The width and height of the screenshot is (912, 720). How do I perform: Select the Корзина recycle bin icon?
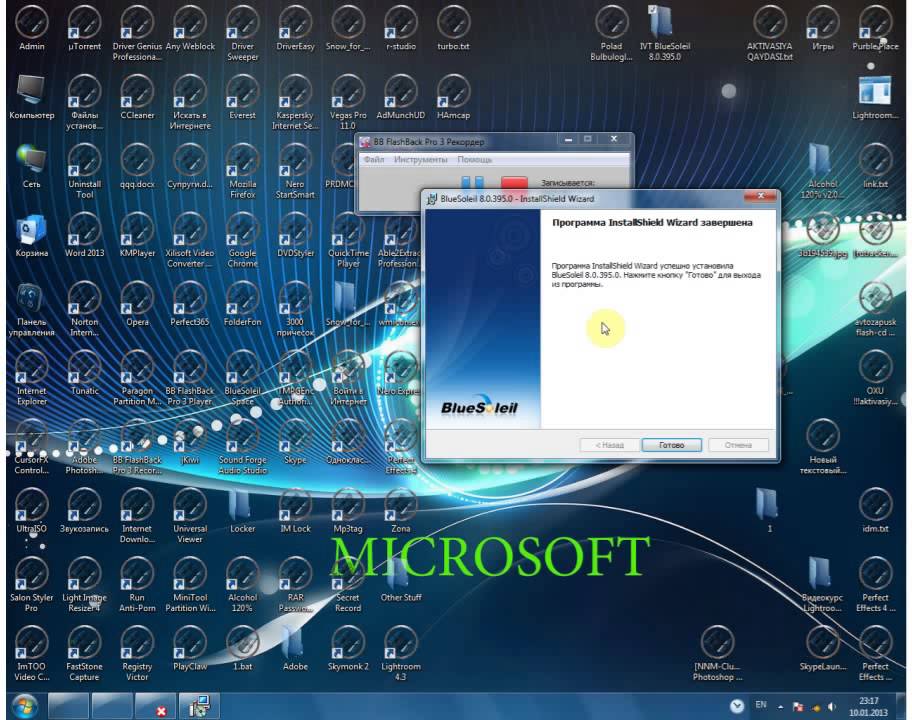tap(31, 235)
